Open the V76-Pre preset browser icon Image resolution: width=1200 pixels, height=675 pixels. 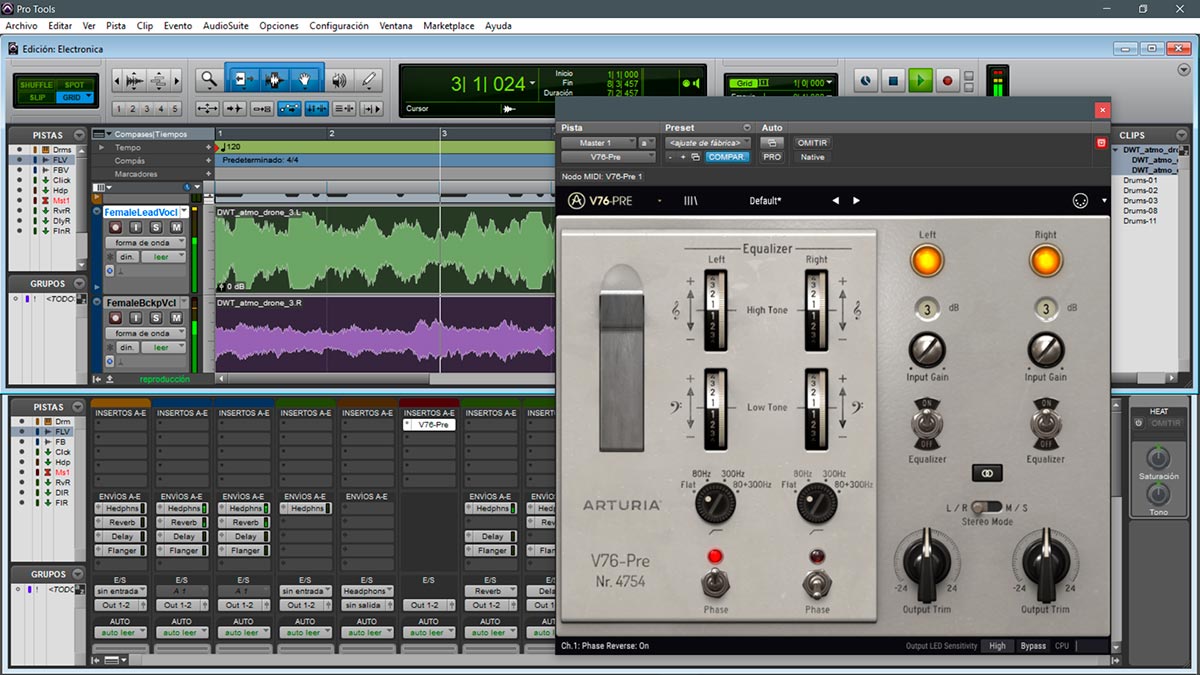690,200
